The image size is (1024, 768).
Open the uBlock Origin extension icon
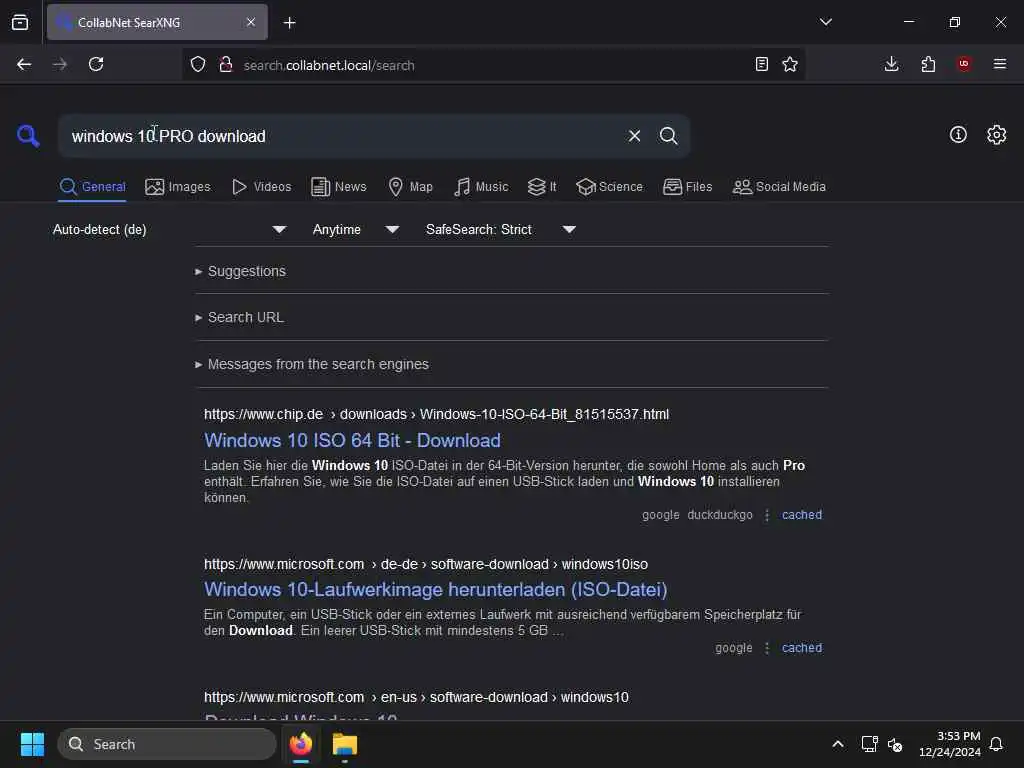coord(964,64)
